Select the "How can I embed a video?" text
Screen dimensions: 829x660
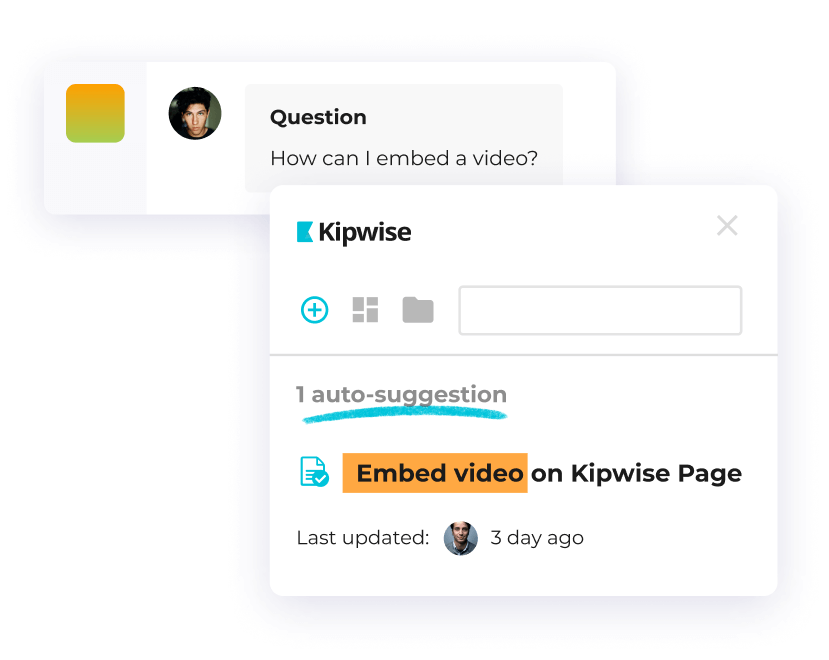tap(404, 158)
